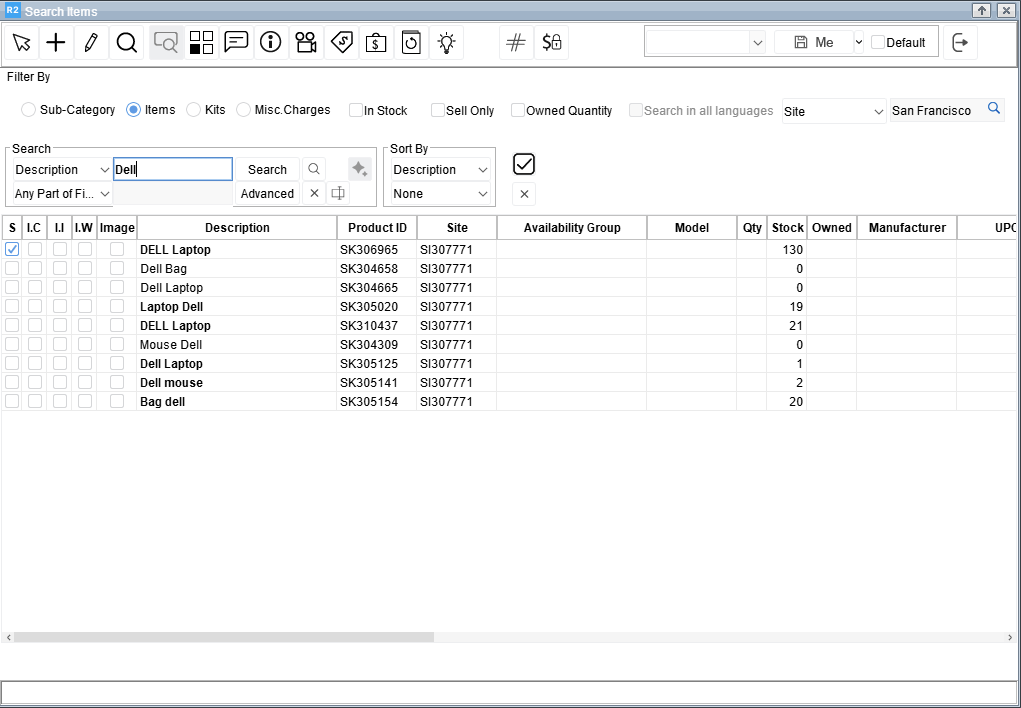The image size is (1021, 708).
Task: Enable the In Stock checkbox
Action: tap(356, 110)
